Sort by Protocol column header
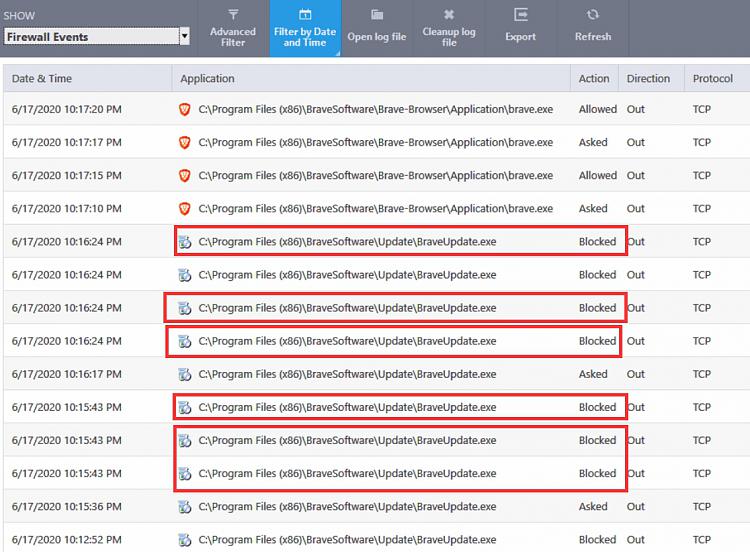The image size is (750, 552). (717, 78)
